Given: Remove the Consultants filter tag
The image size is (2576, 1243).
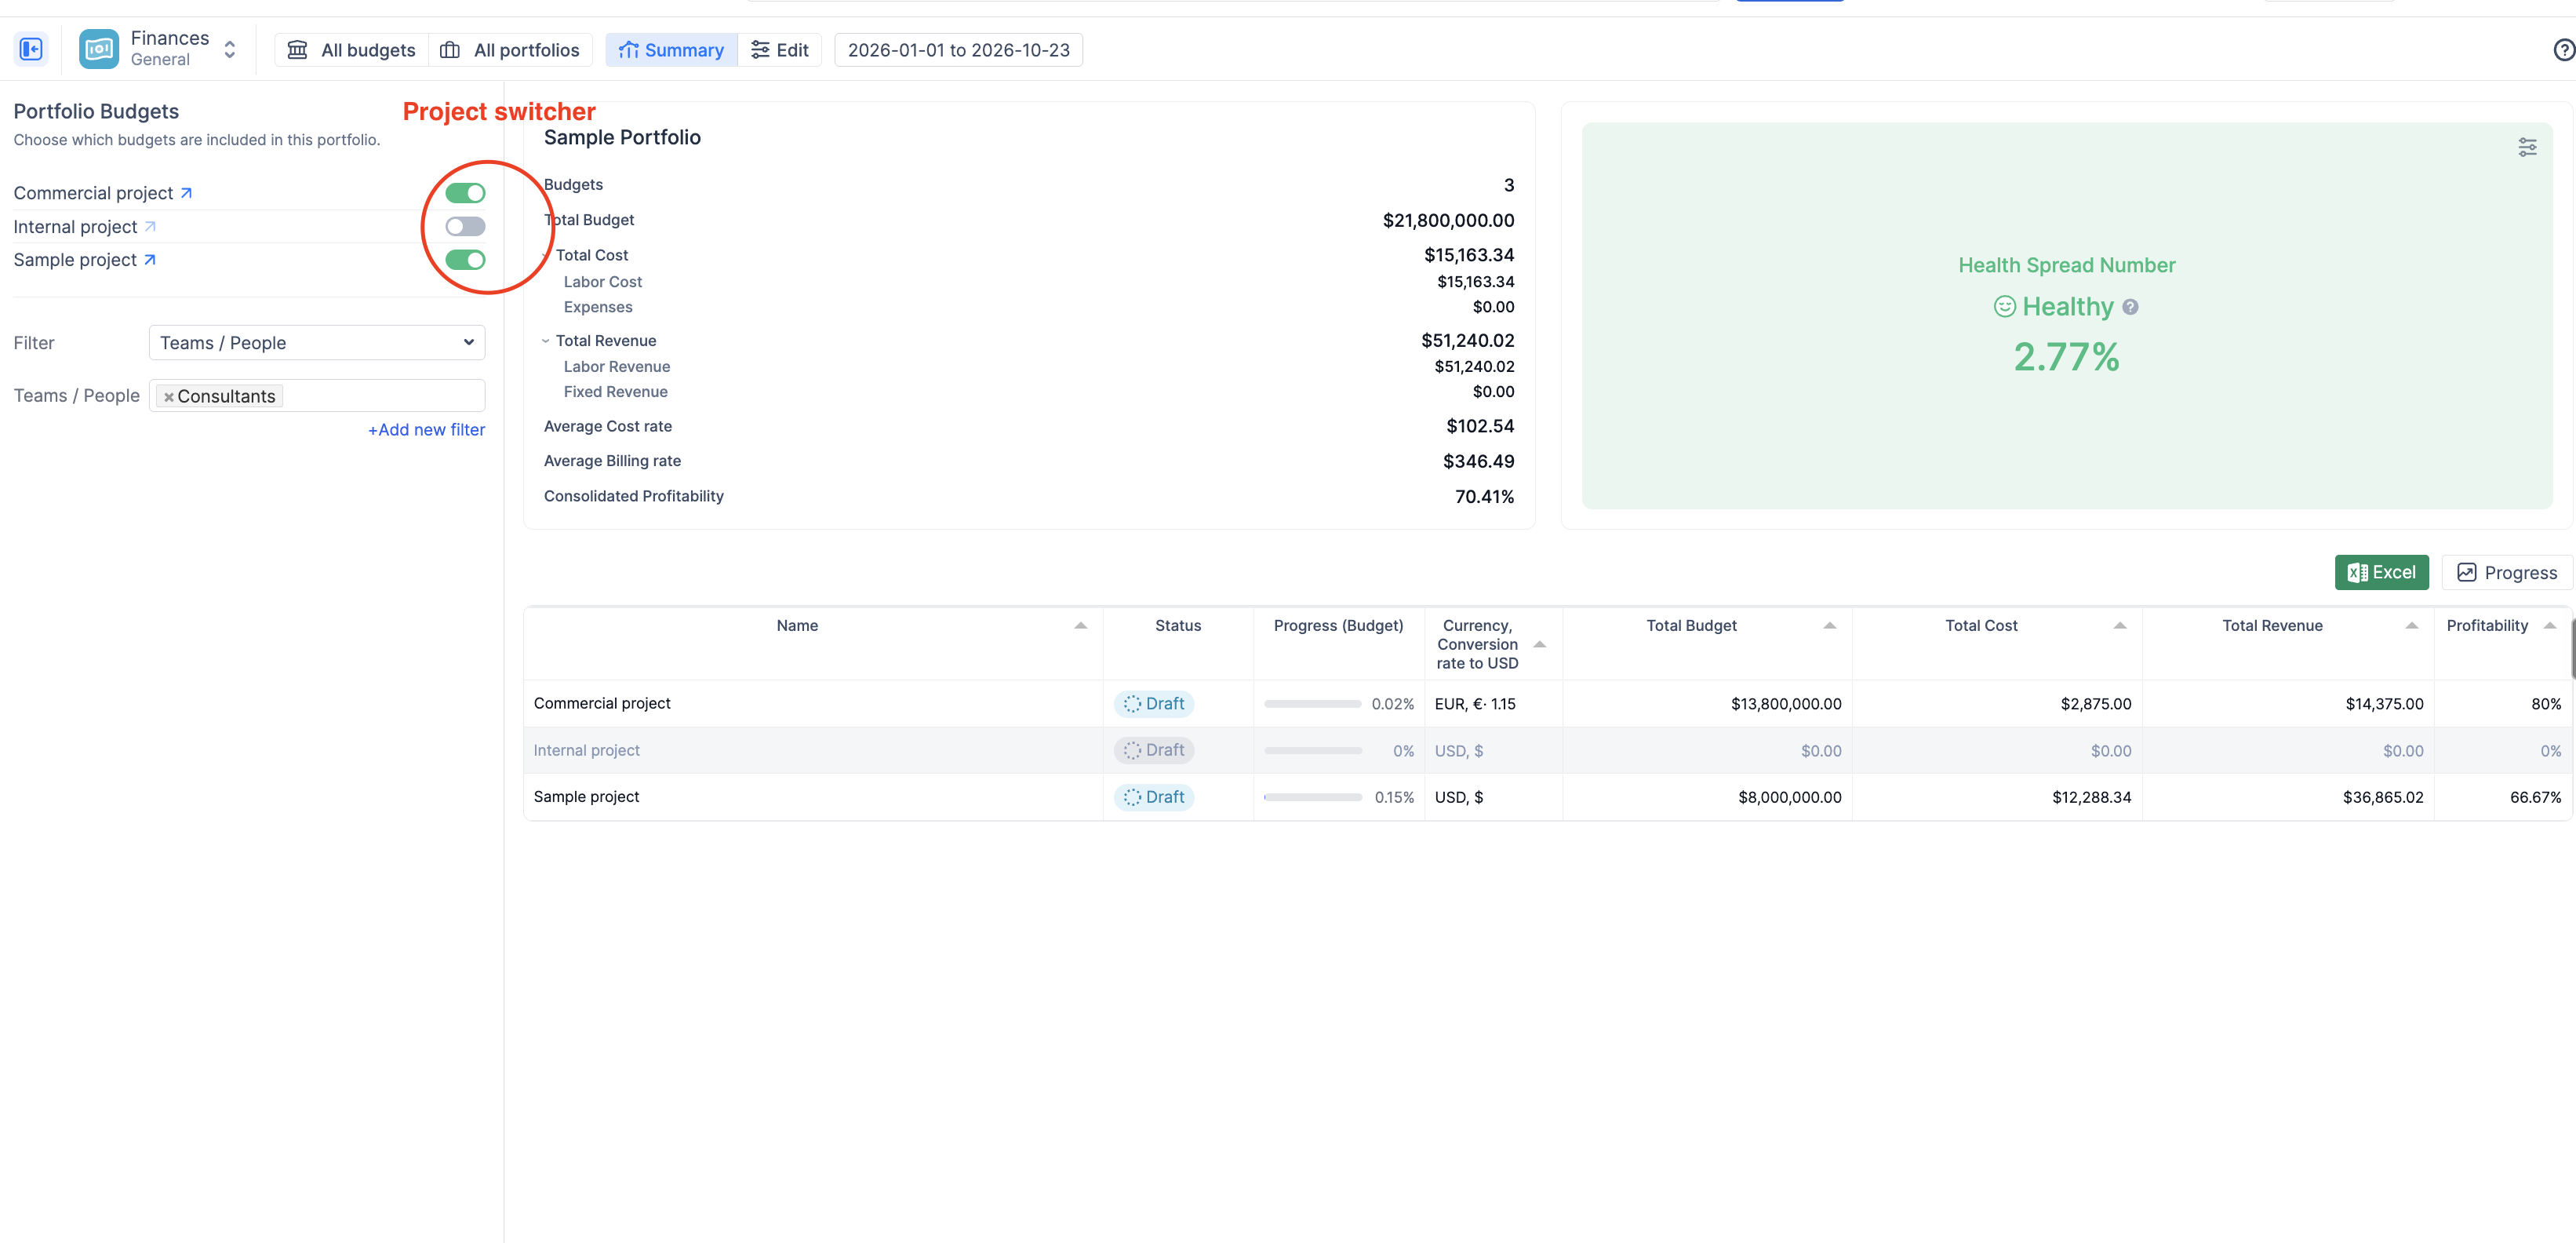Looking at the screenshot, I should point(169,397).
